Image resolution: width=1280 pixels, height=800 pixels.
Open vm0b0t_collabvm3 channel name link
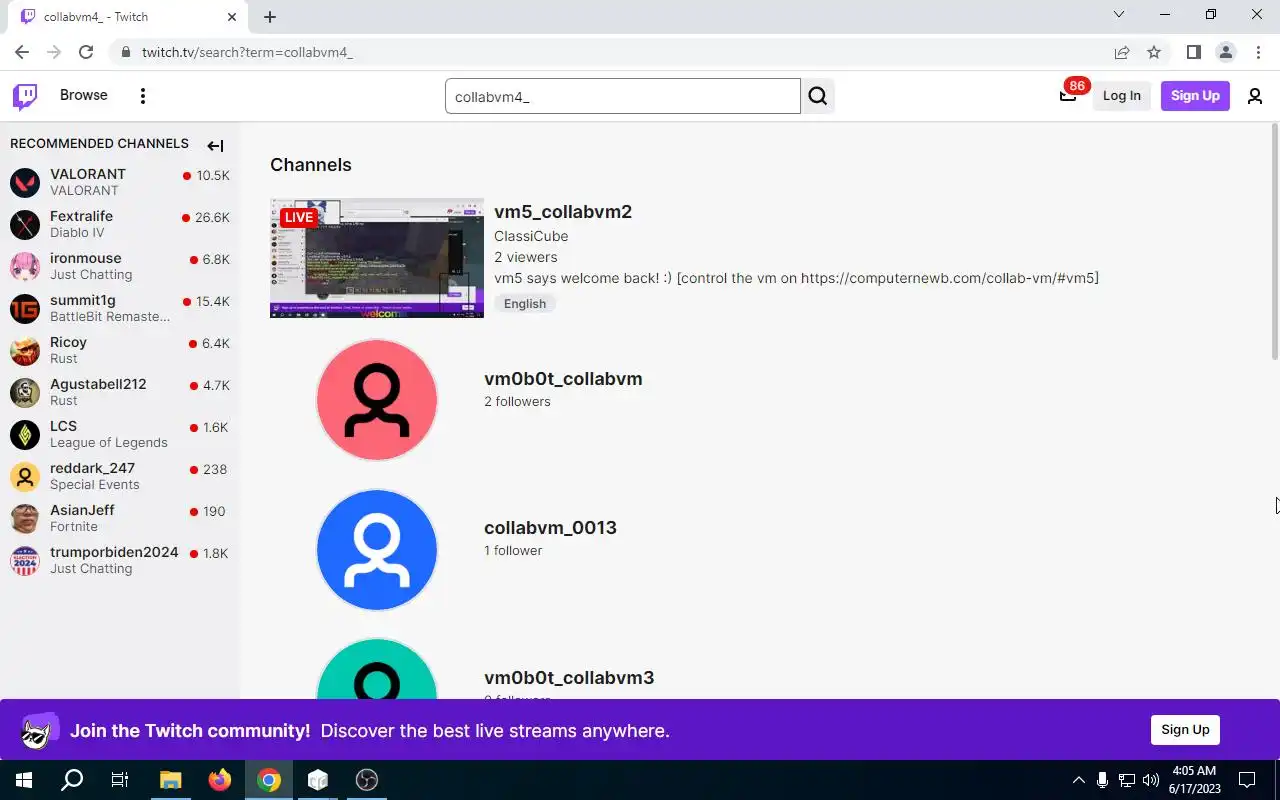[x=569, y=678]
